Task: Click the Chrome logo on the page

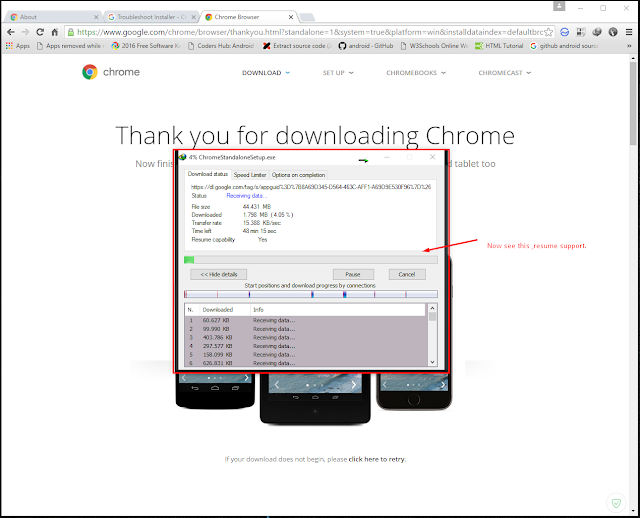Action: pos(111,72)
